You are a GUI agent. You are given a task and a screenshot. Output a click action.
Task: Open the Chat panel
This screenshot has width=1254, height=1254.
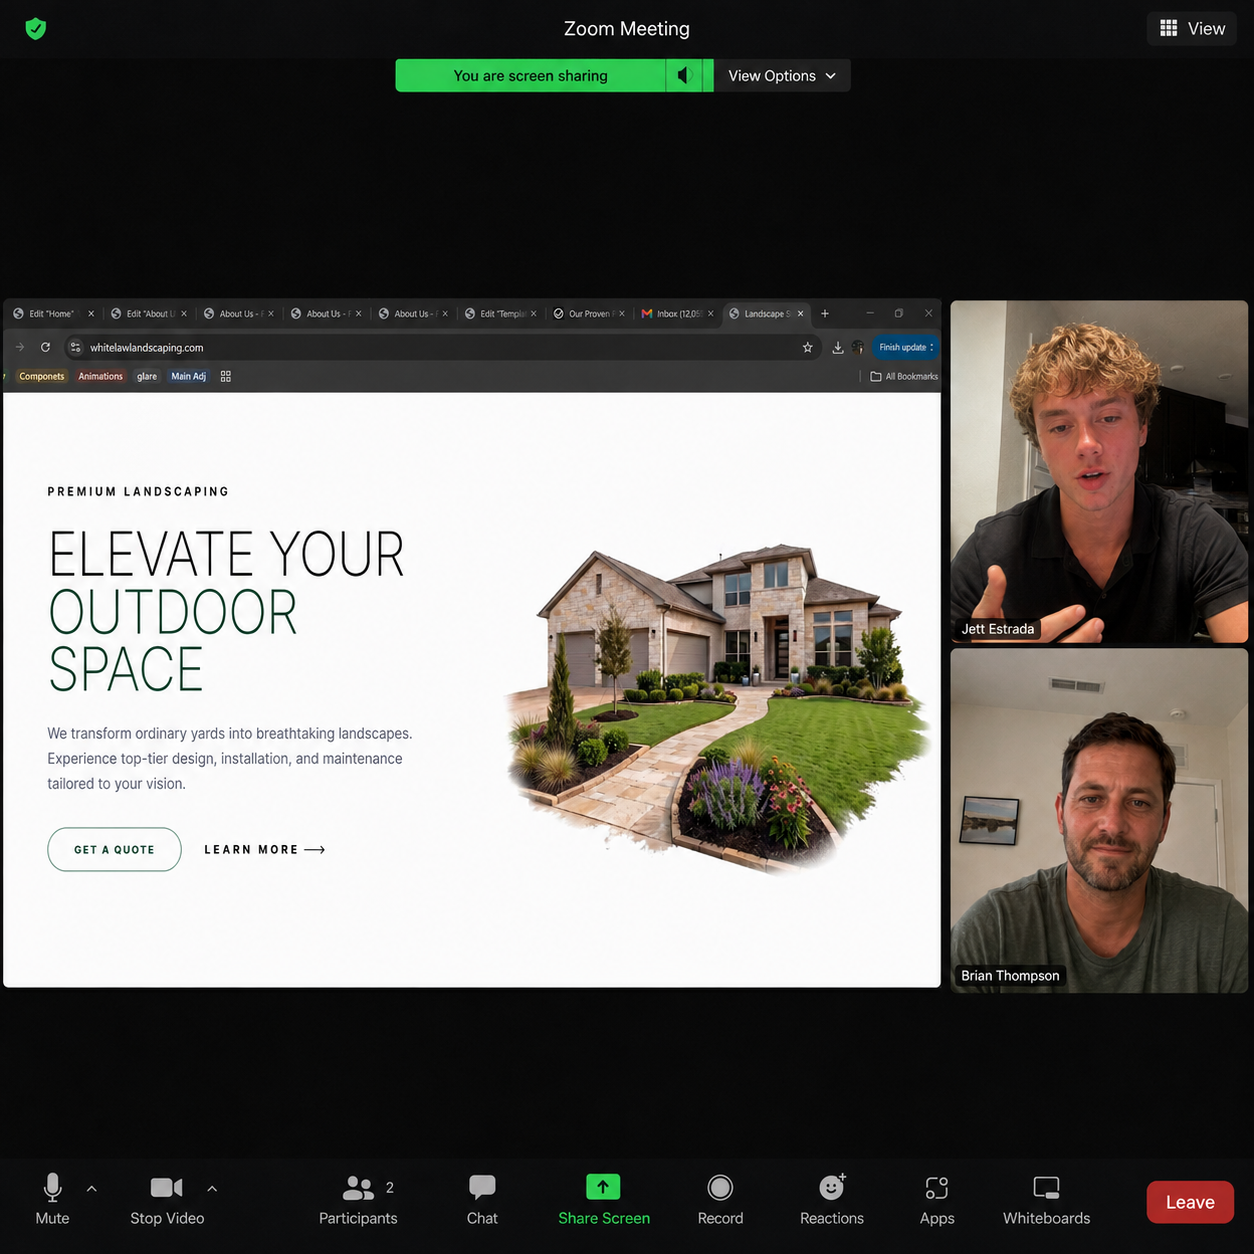482,1200
